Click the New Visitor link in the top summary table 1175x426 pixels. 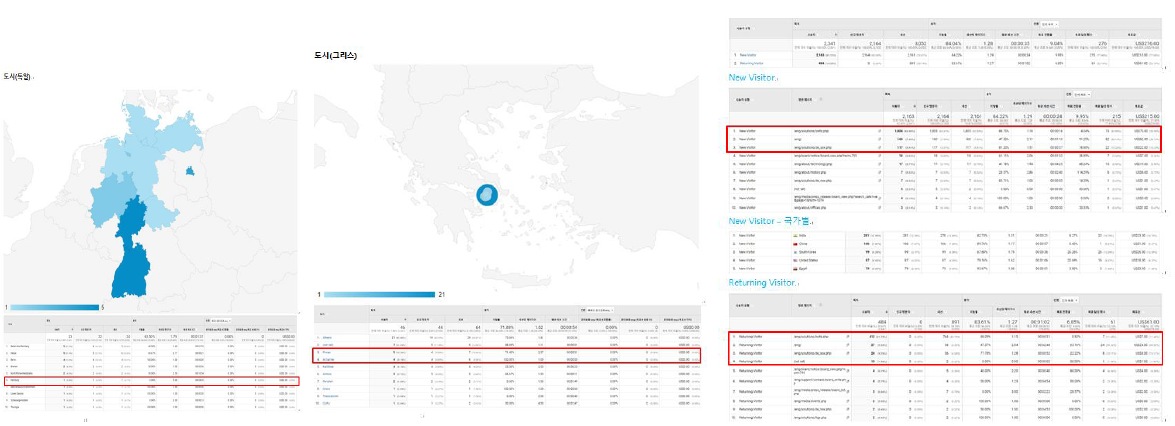[x=748, y=55]
